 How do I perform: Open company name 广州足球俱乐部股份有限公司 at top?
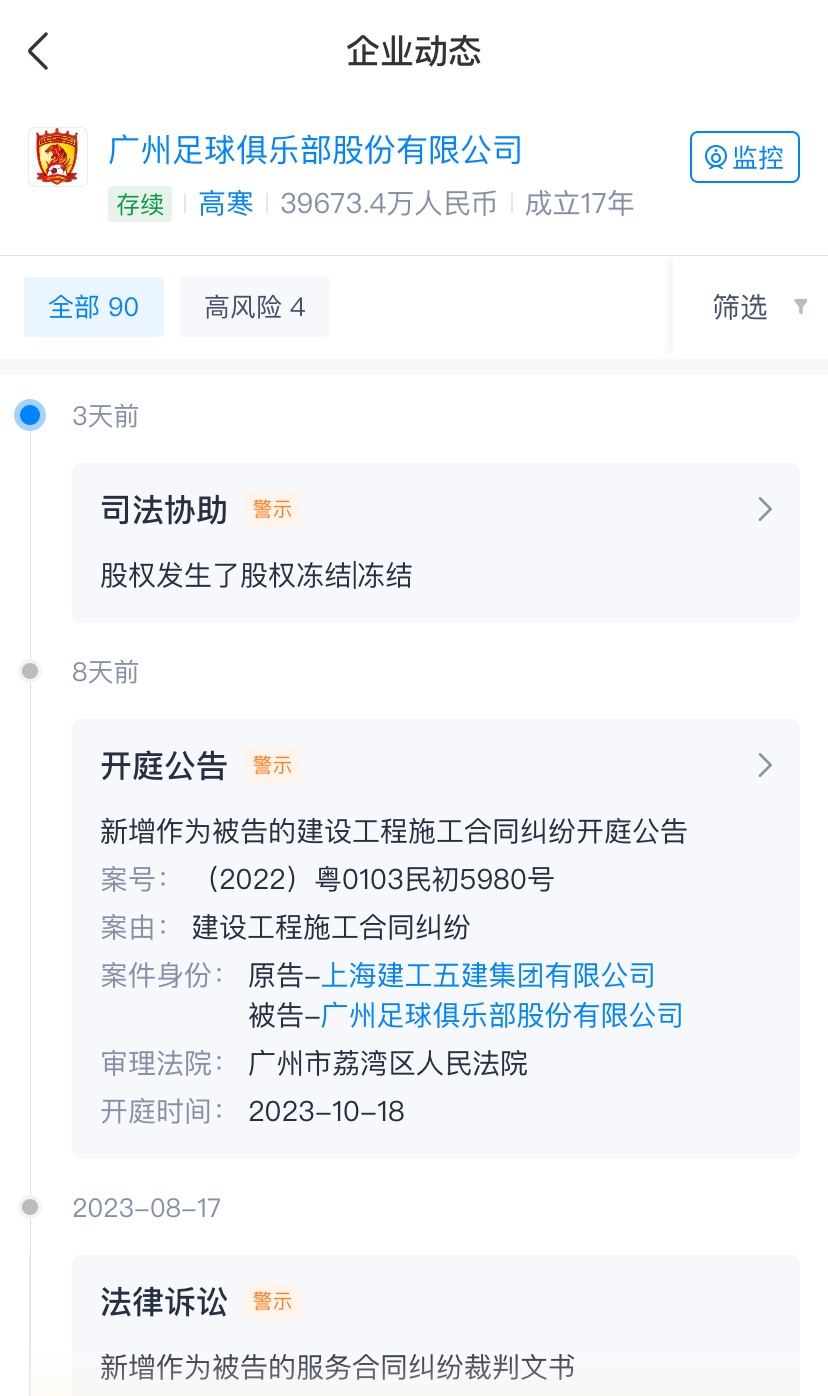pos(315,150)
